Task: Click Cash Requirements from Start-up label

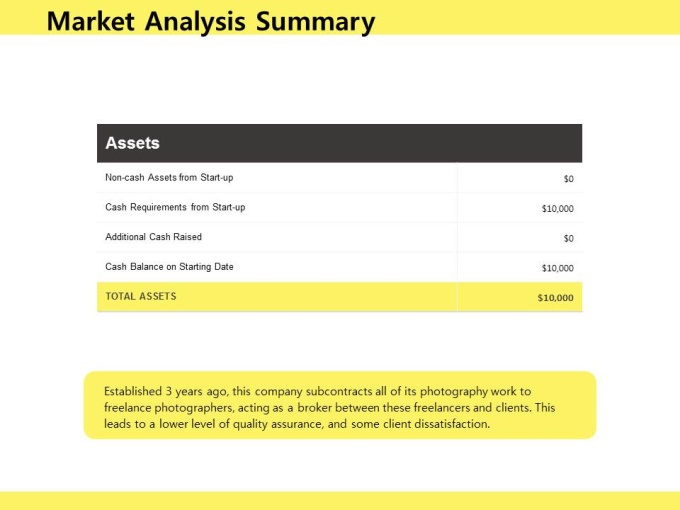Action: (x=175, y=207)
